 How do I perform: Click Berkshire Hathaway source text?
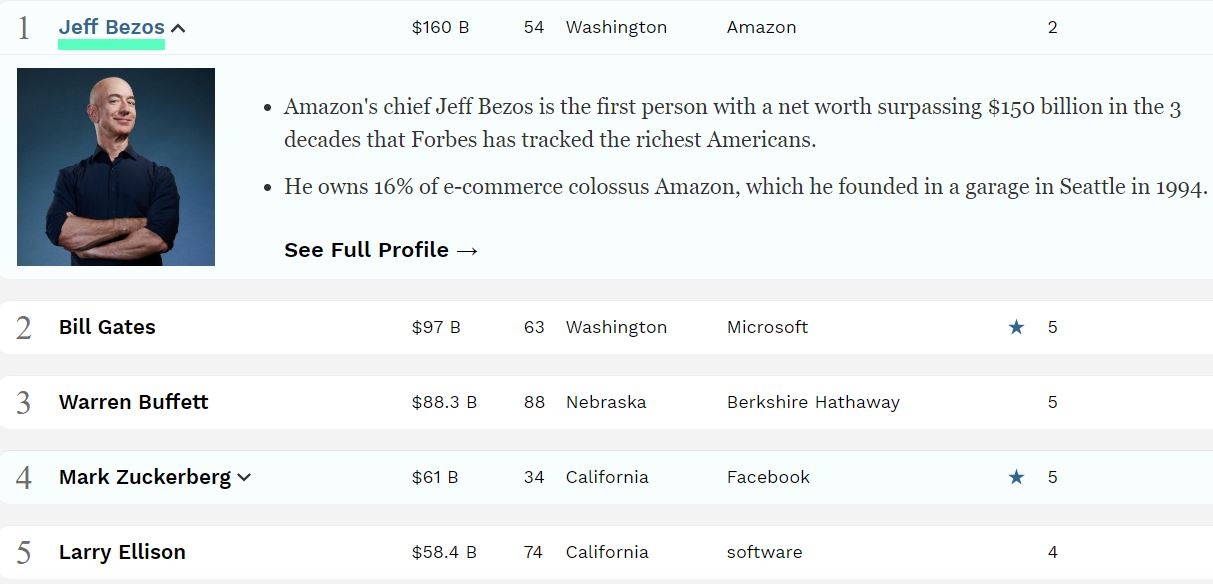[x=813, y=402]
